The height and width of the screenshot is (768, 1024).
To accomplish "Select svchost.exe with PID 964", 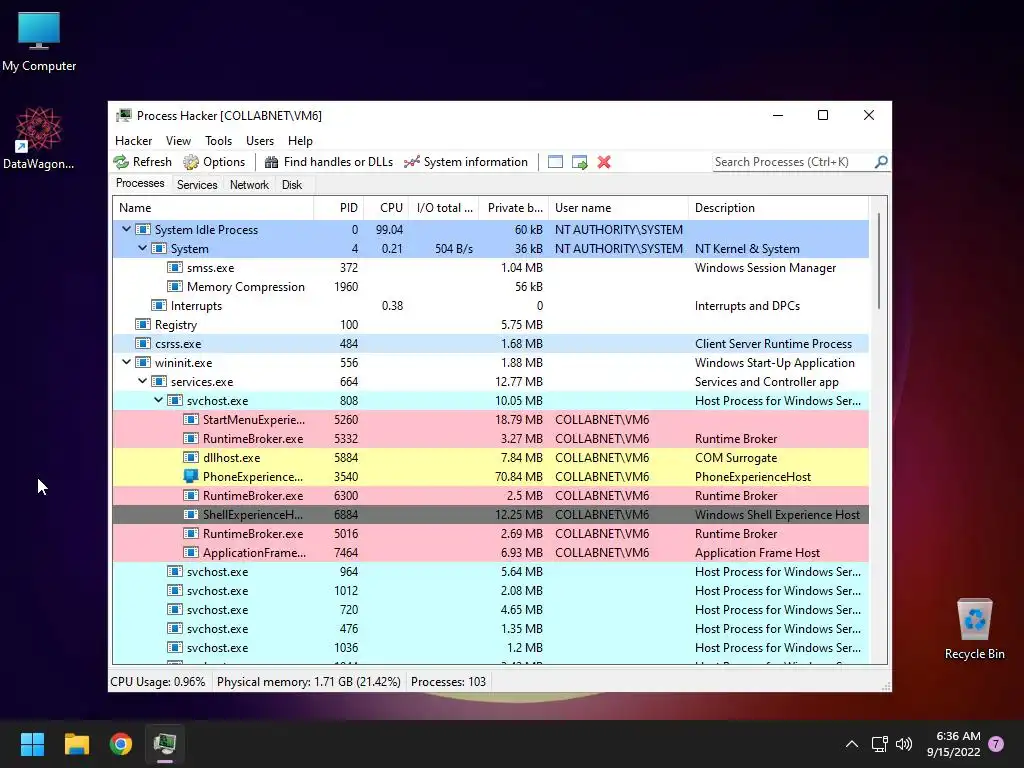I will click(x=490, y=571).
